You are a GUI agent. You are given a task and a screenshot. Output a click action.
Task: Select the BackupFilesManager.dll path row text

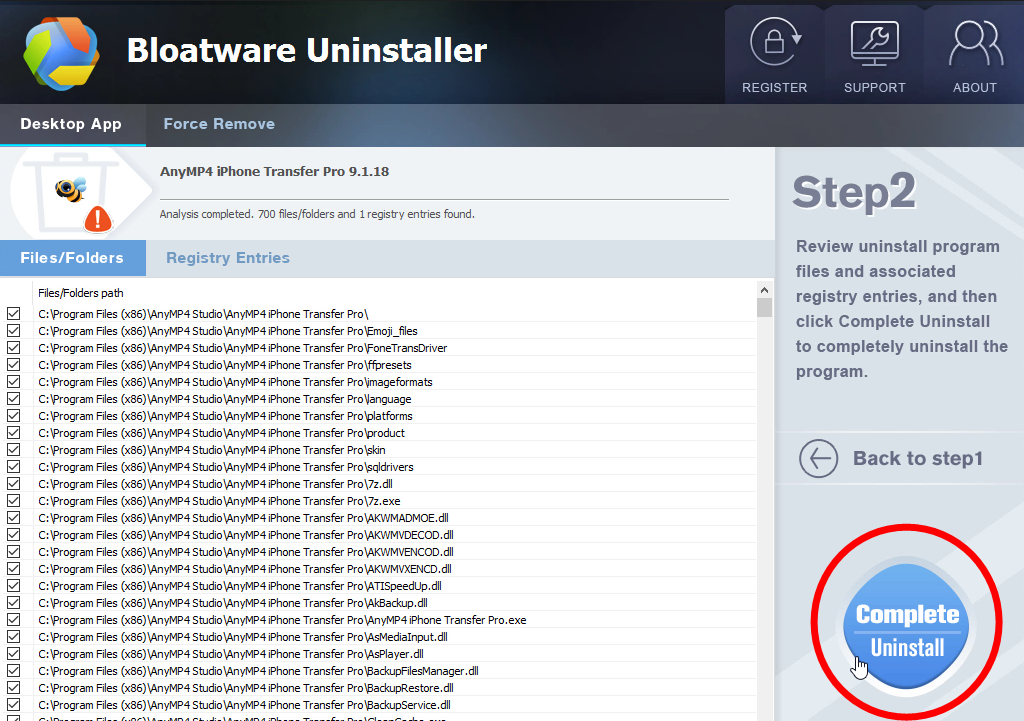coord(258,671)
